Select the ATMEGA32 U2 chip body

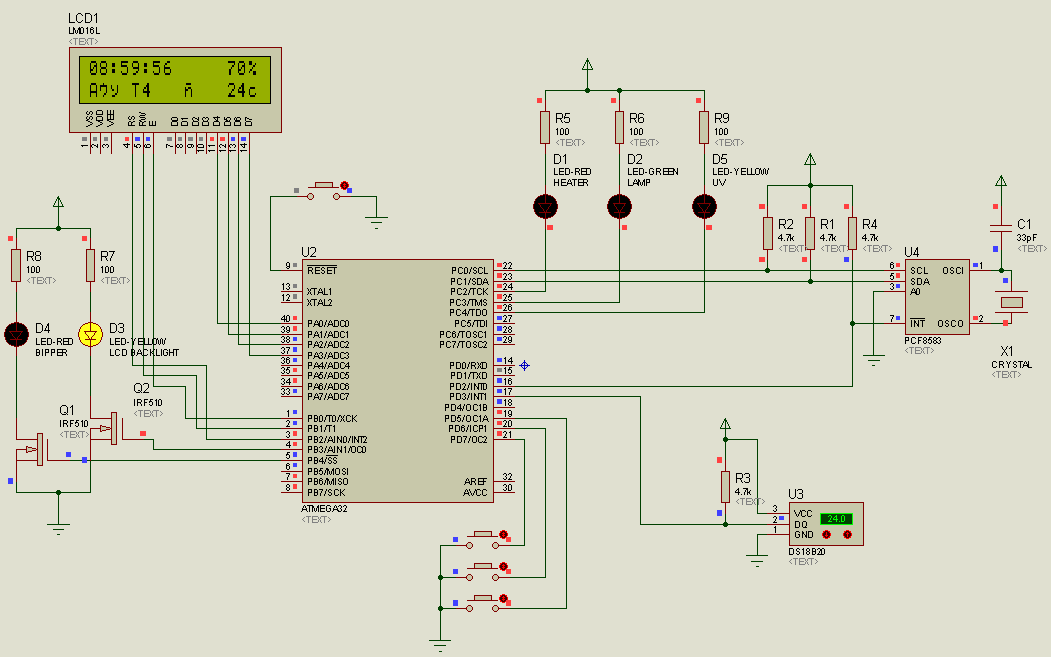398,381
